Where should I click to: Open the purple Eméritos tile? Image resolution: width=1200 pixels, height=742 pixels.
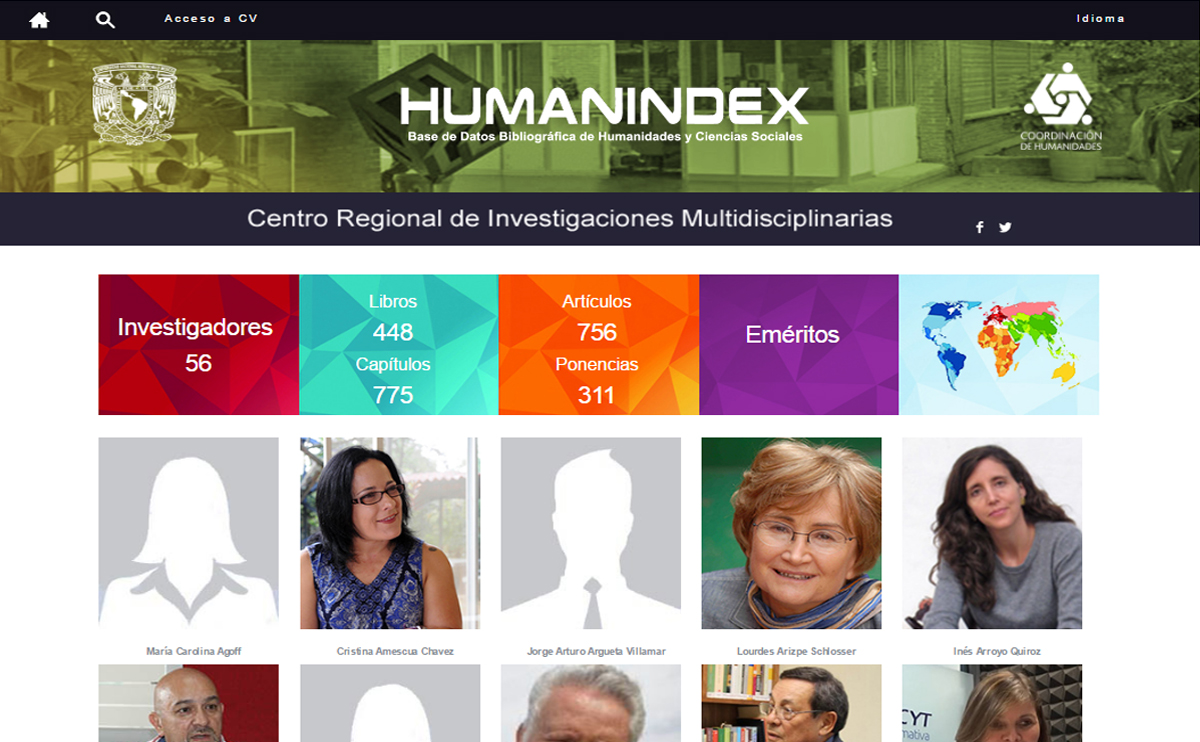(x=799, y=345)
